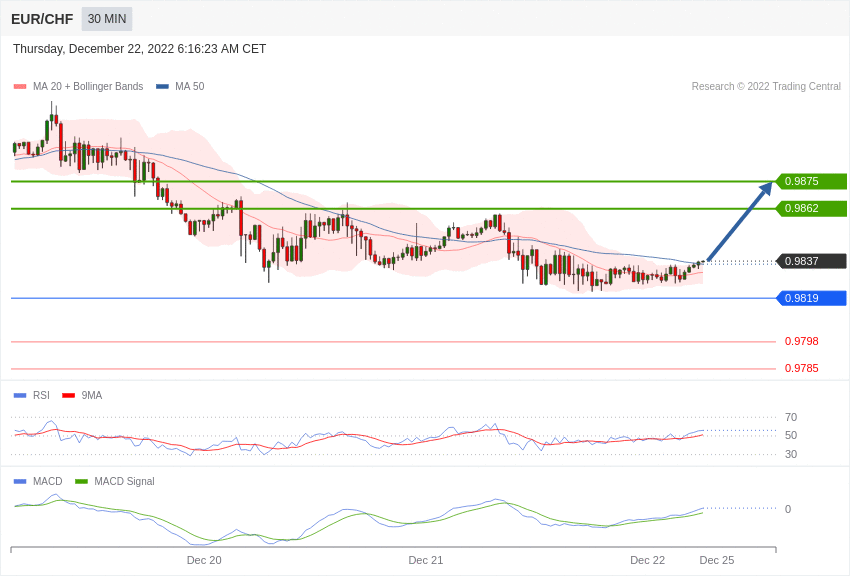Screen dimensions: 850x576
Task: Click the RSI legend swatch
Action: (x=20, y=396)
